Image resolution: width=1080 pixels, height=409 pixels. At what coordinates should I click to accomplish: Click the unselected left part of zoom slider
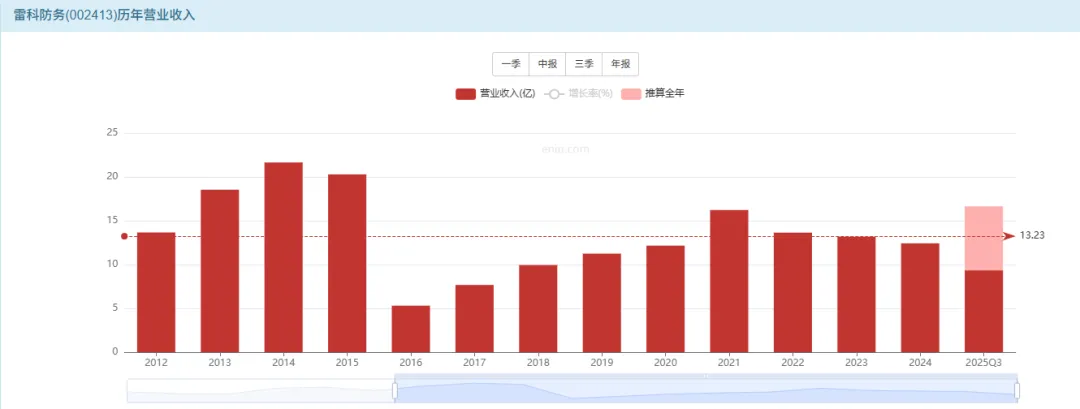coord(260,391)
